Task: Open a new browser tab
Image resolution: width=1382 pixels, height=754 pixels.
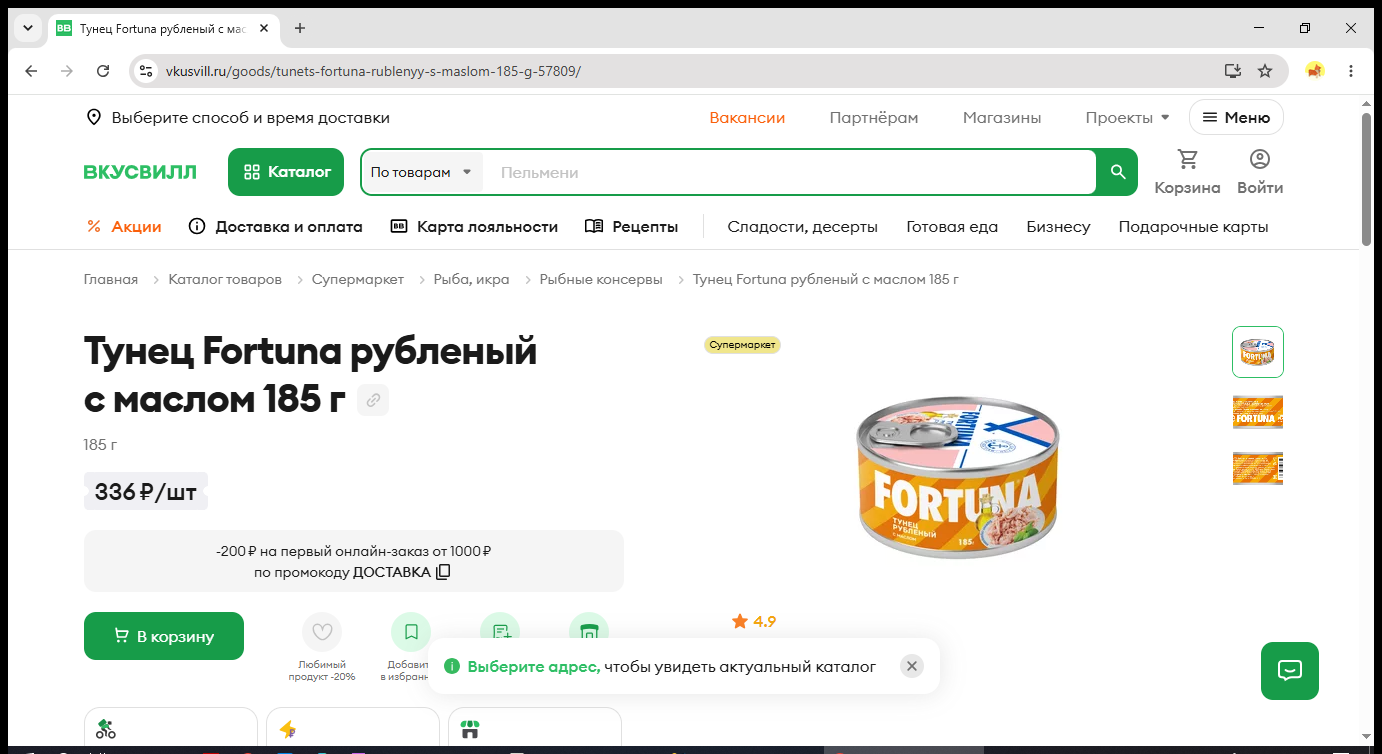Action: point(299,28)
